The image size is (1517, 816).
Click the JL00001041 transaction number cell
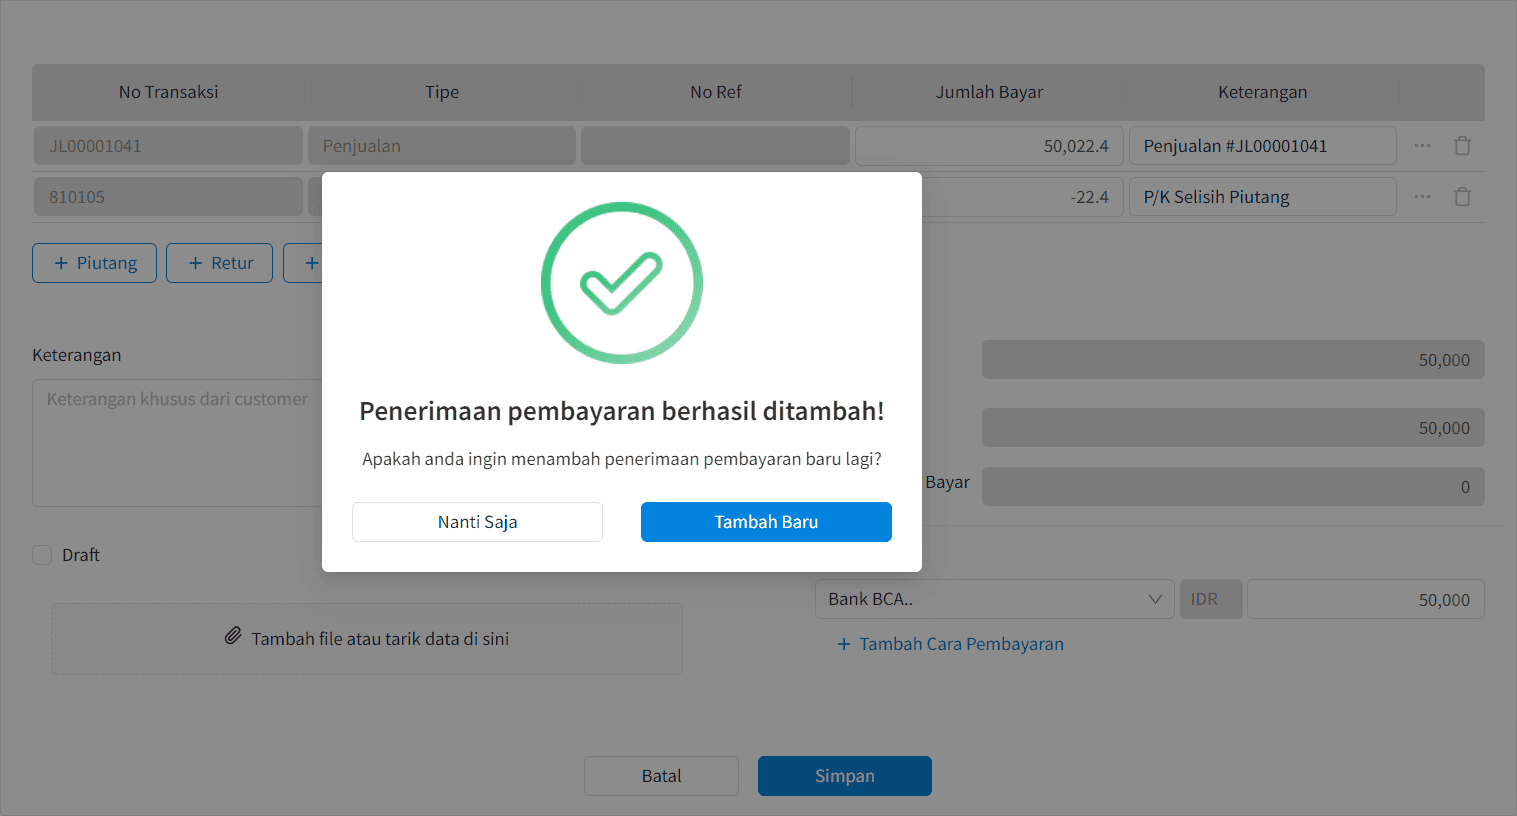(168, 146)
